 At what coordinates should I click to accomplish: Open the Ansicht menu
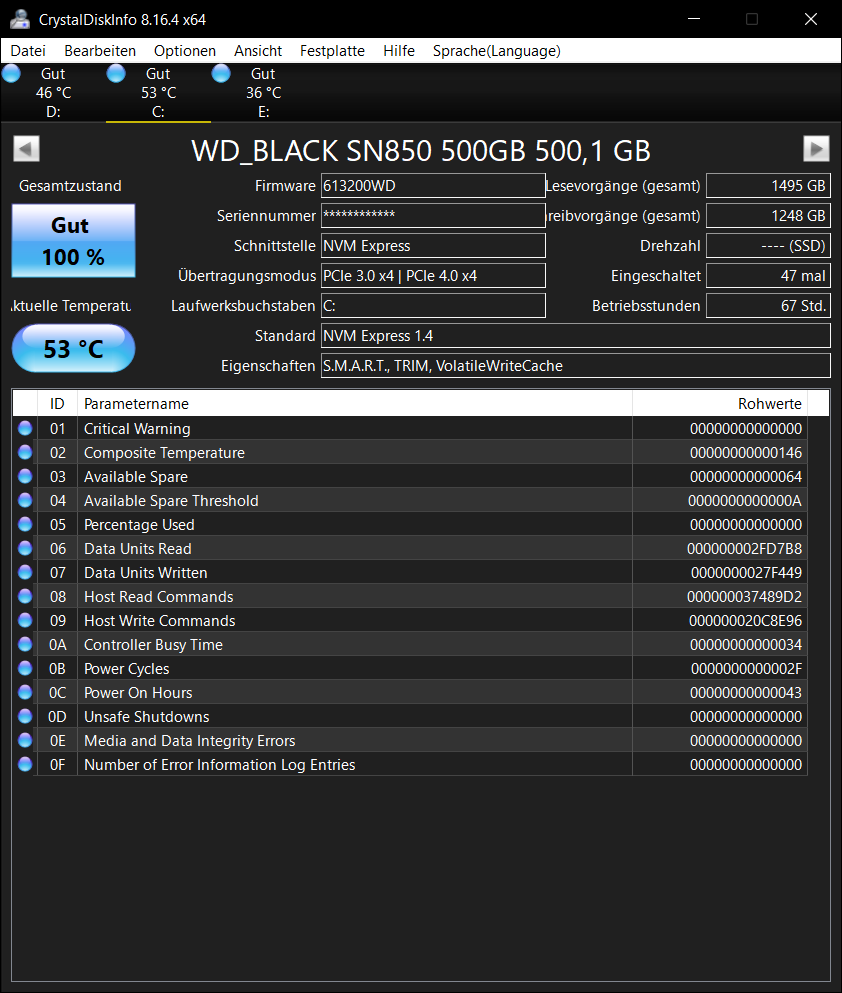pyautogui.click(x=258, y=51)
